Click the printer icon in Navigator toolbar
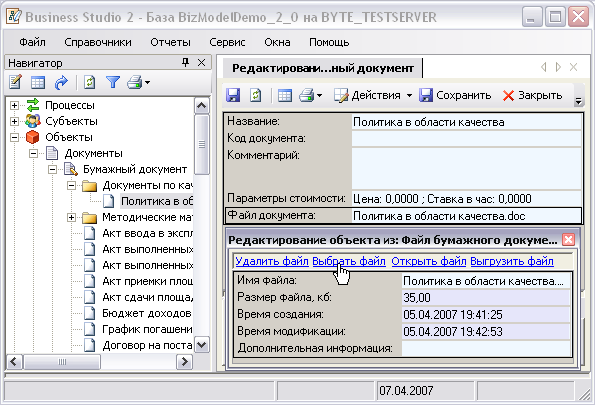The width and height of the screenshot is (595, 405). pos(135,82)
